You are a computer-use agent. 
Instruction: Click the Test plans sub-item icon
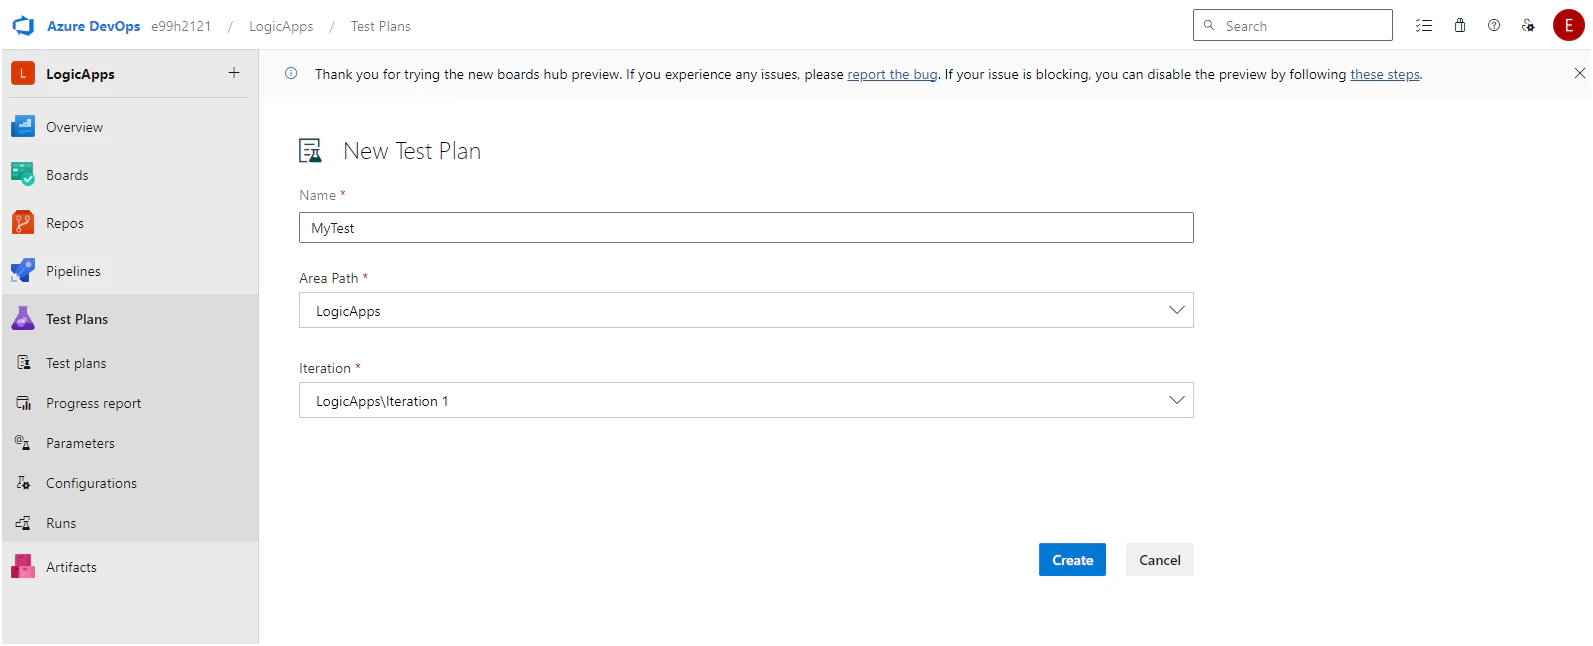[23, 363]
